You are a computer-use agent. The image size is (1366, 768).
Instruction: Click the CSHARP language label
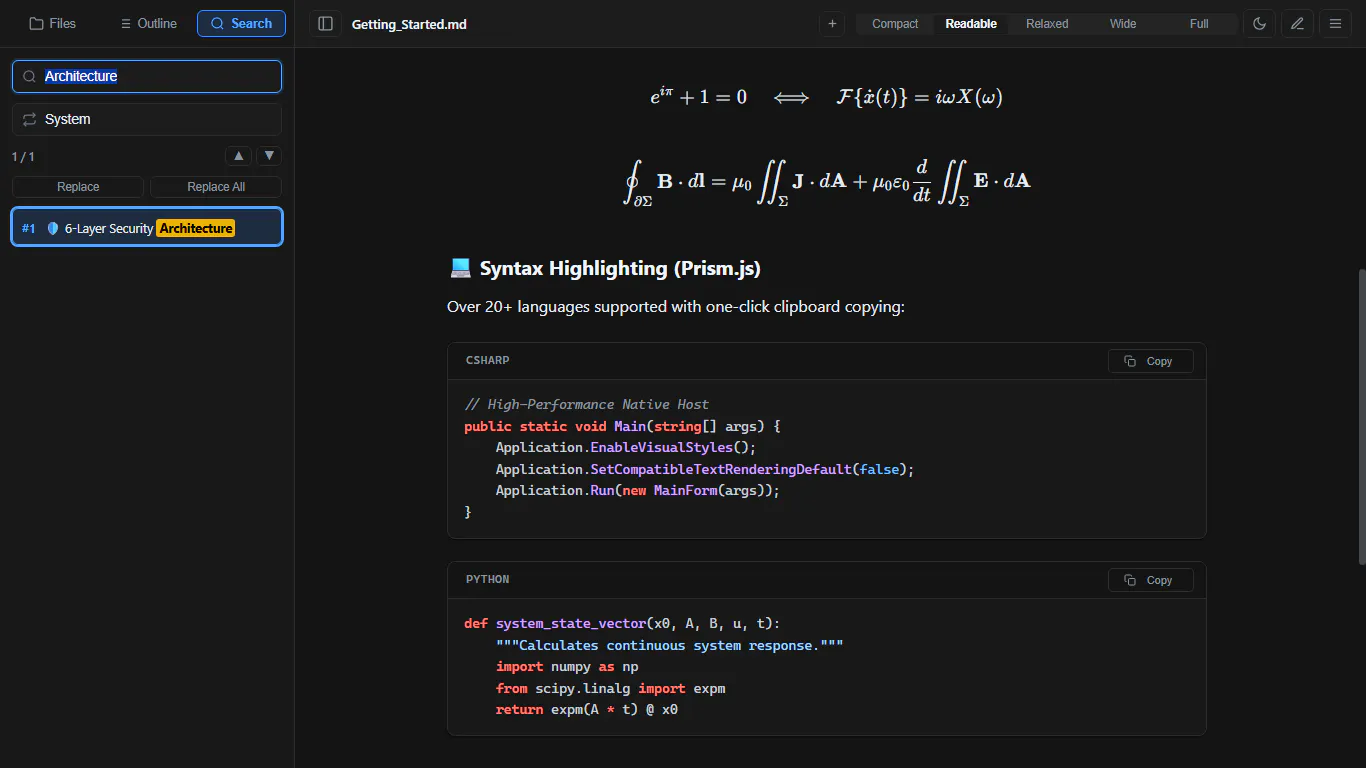tap(487, 360)
